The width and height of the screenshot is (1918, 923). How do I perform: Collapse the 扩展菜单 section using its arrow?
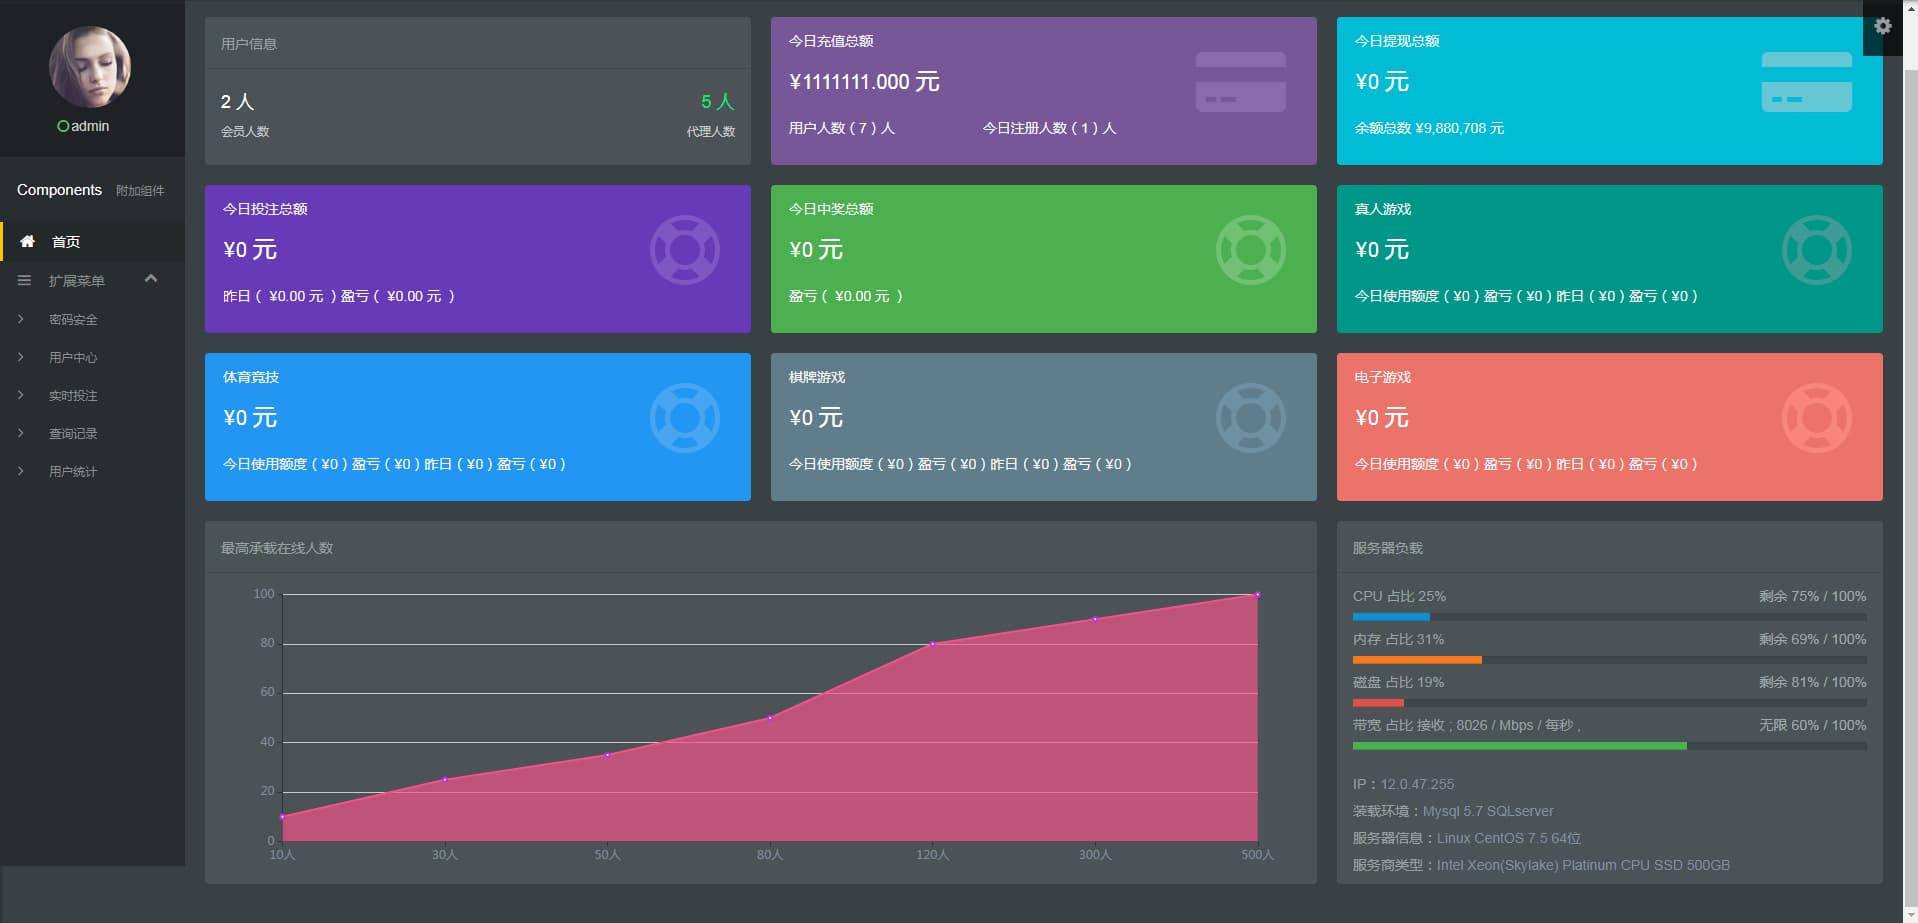point(151,279)
